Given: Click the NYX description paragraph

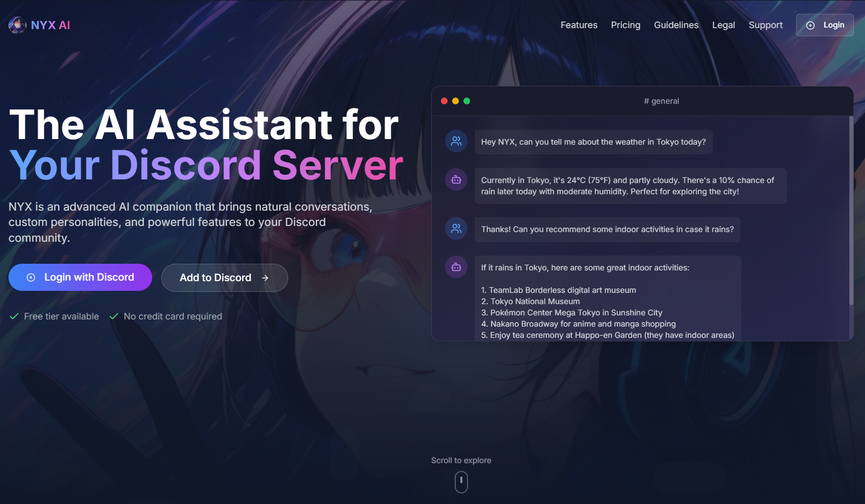Looking at the screenshot, I should 190,222.
